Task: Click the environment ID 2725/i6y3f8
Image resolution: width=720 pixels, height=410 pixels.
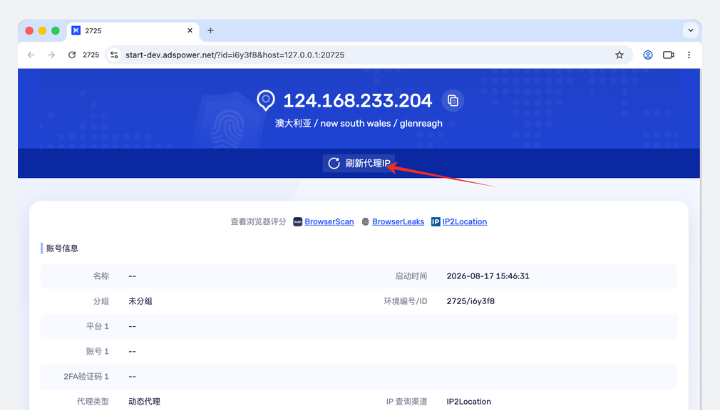Action: [x=470, y=301]
